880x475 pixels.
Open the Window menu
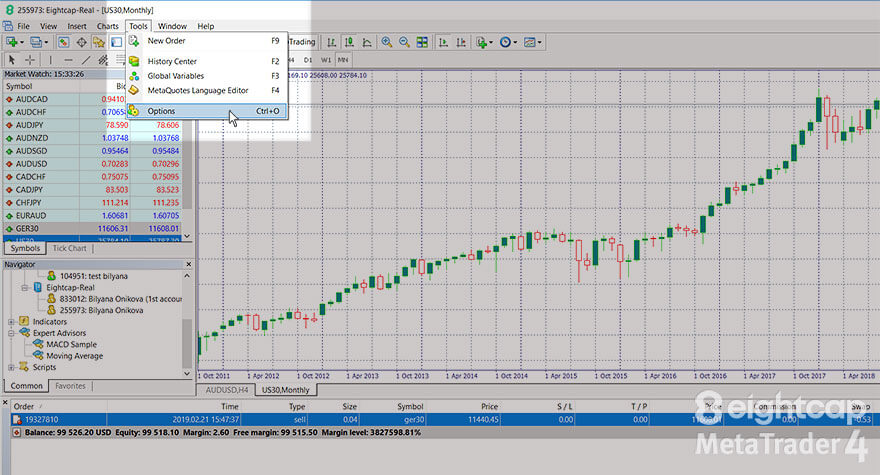coord(172,26)
